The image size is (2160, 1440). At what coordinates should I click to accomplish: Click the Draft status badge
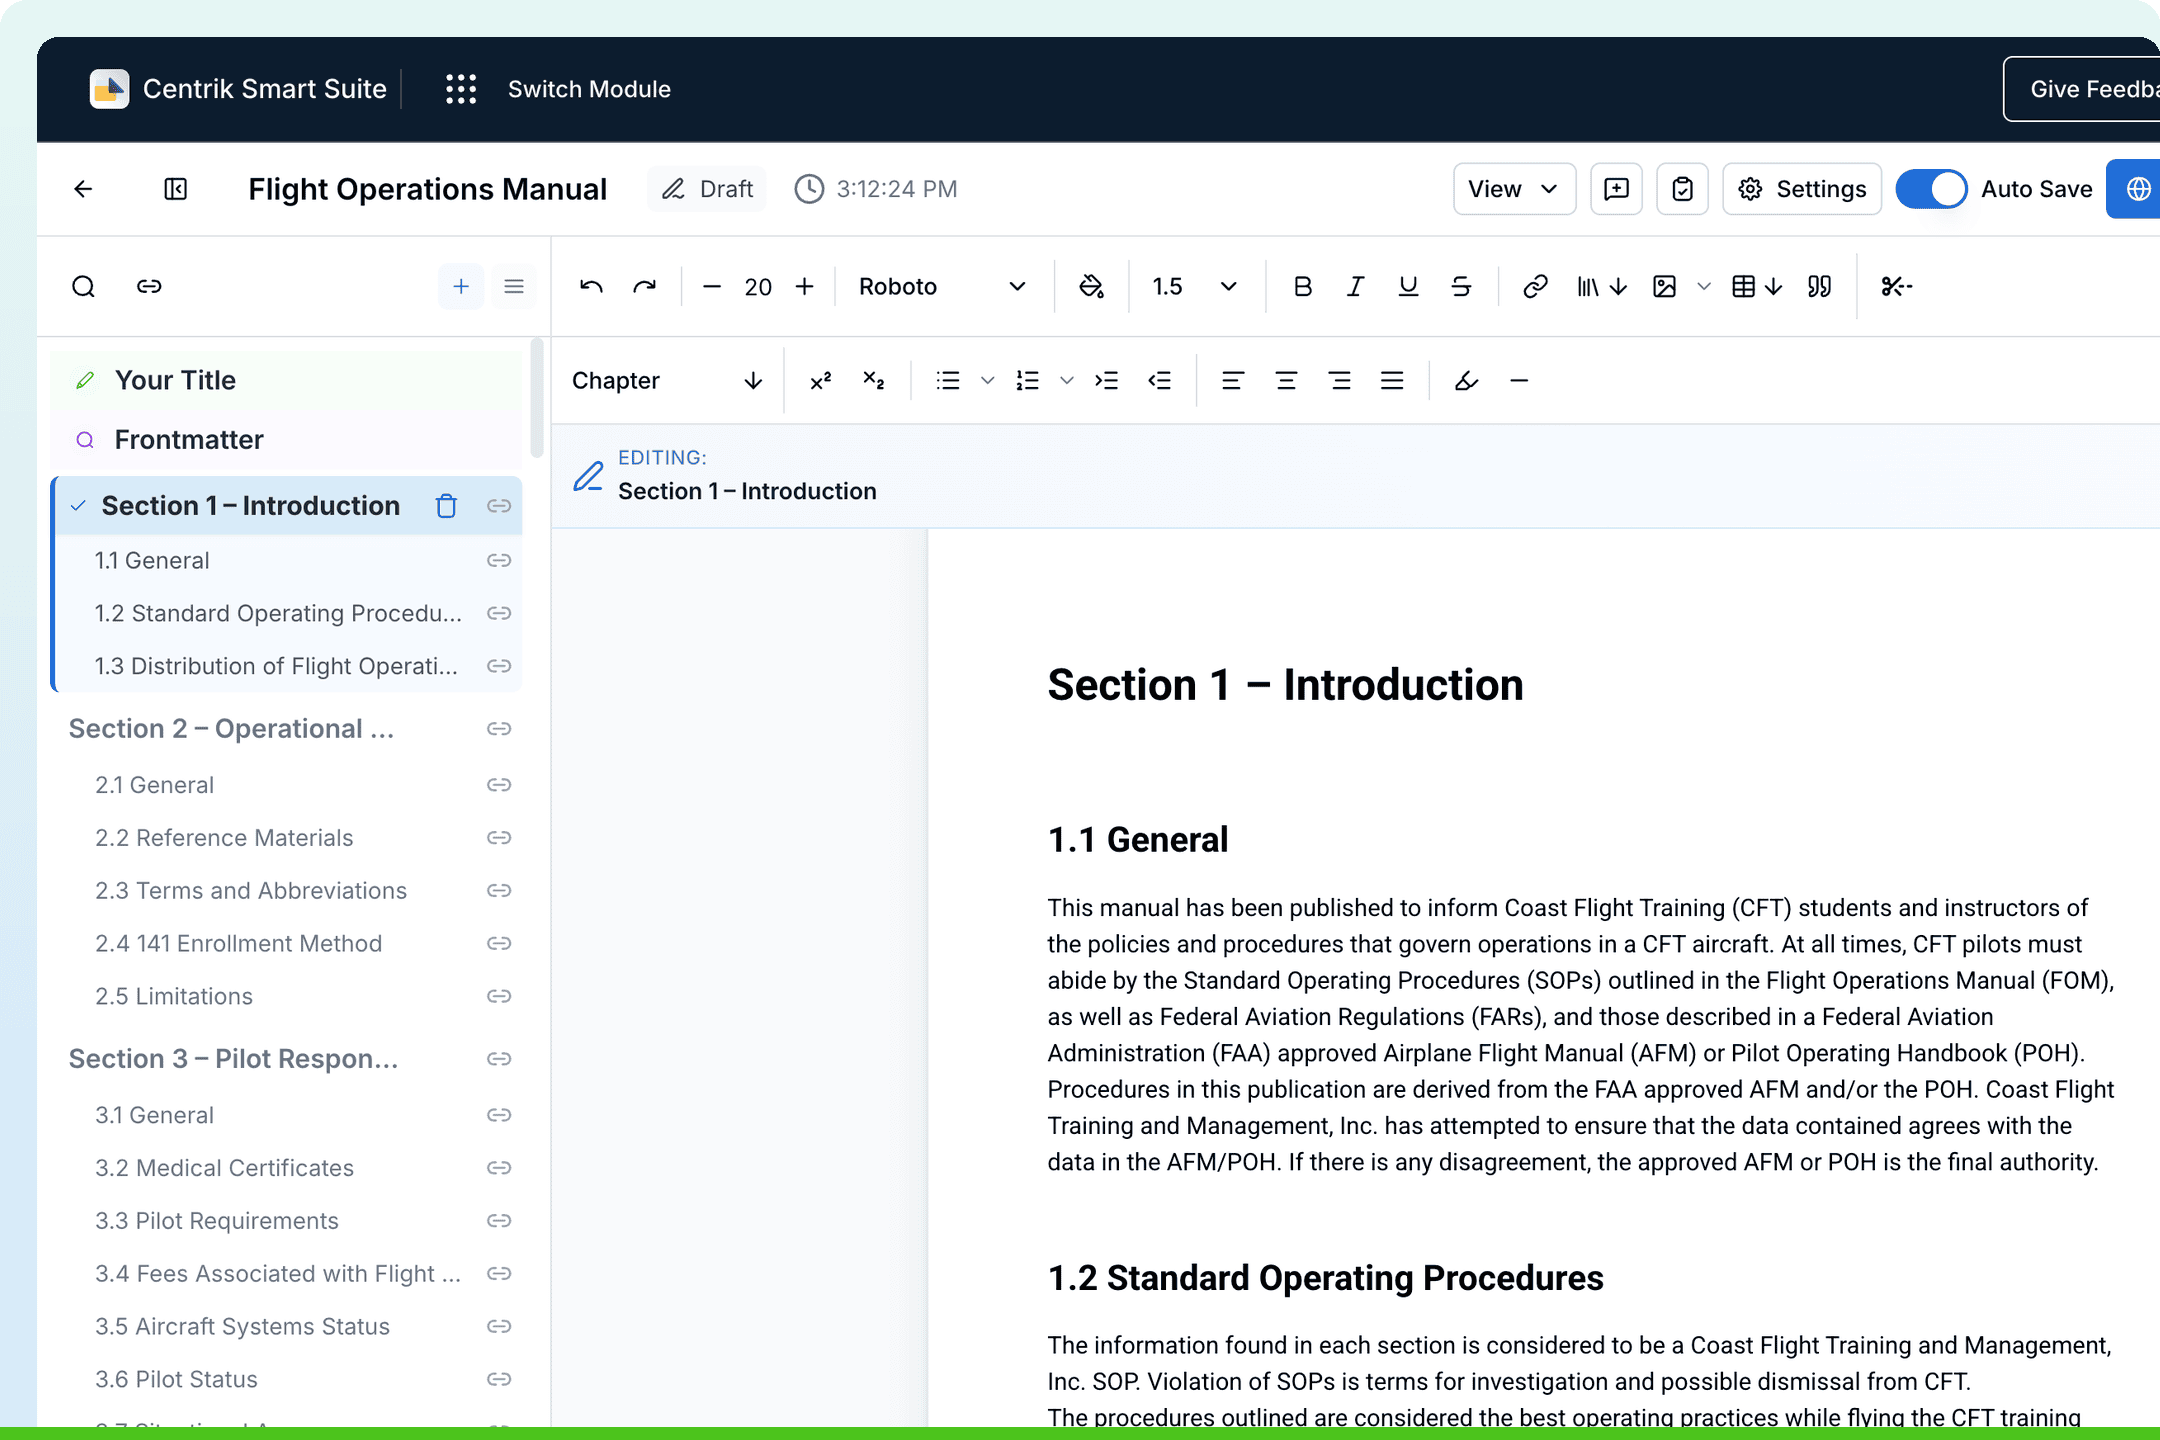707,189
